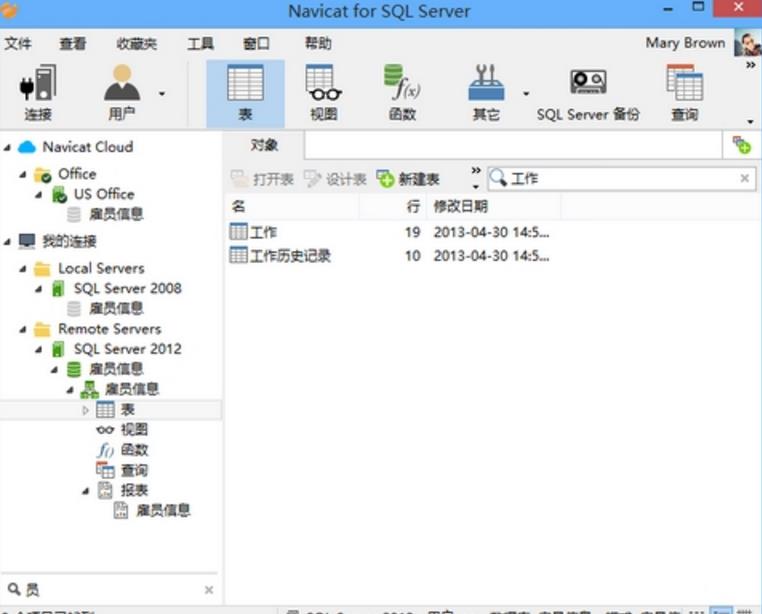Clear the 工作 table filter text
Image resolution: width=762 pixels, height=614 pixels.
pyautogui.click(x=744, y=178)
